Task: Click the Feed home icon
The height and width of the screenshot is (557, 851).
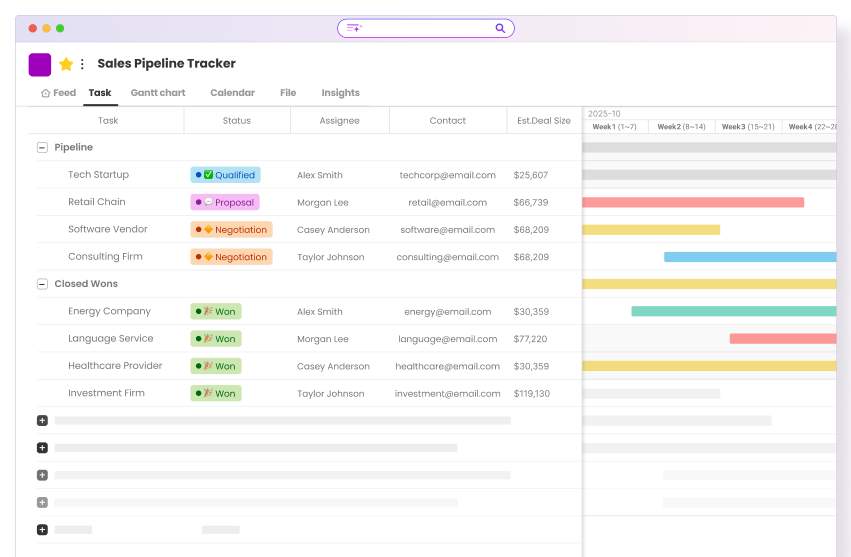Action: pos(46,93)
